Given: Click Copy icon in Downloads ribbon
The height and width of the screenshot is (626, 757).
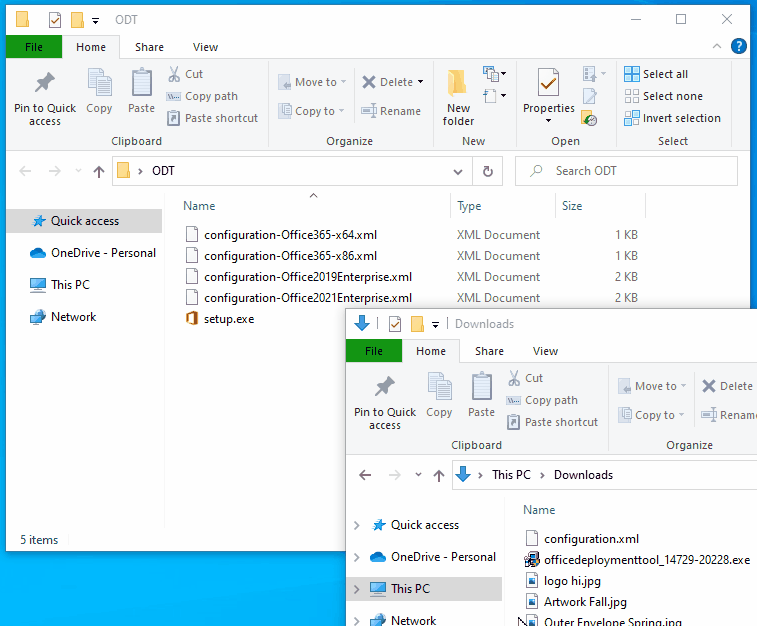Looking at the screenshot, I should (x=439, y=396).
